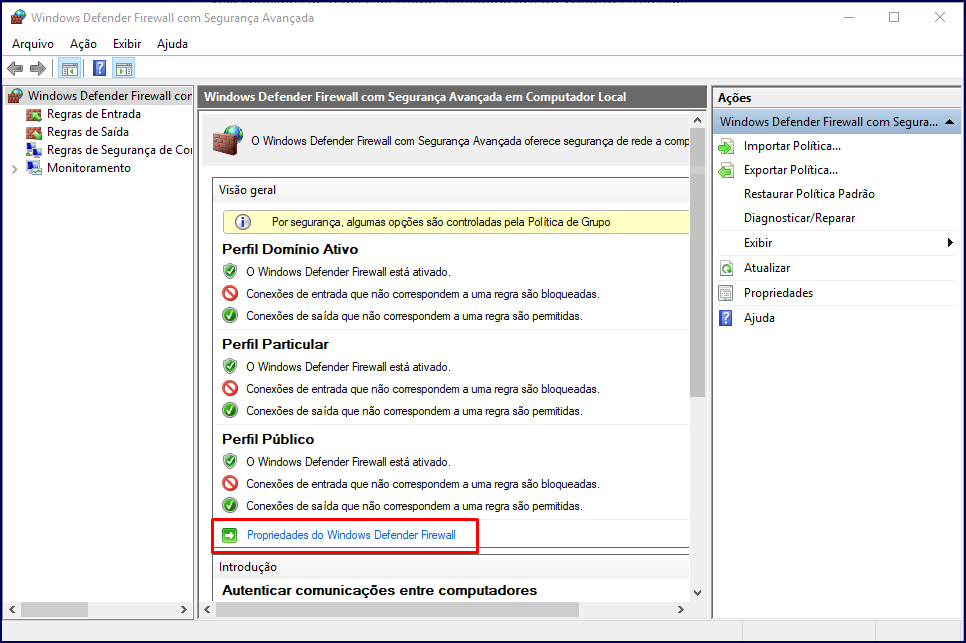966x643 pixels.
Task: Click the Back arrow toolbar icon
Action: point(15,68)
